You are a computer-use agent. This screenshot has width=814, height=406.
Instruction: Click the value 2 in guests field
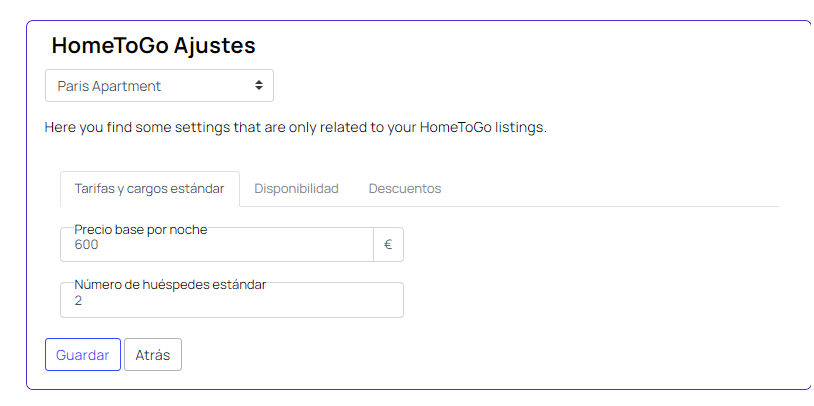click(x=78, y=301)
